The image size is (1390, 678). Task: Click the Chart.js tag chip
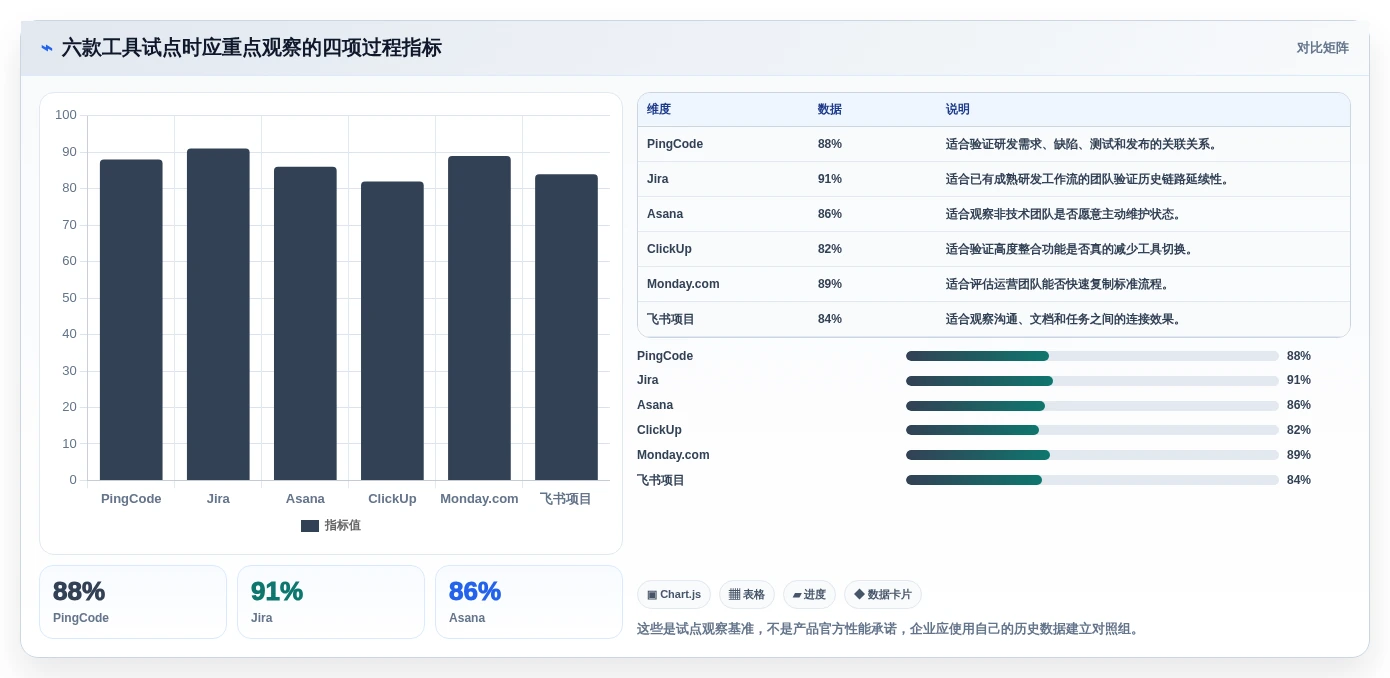point(674,595)
